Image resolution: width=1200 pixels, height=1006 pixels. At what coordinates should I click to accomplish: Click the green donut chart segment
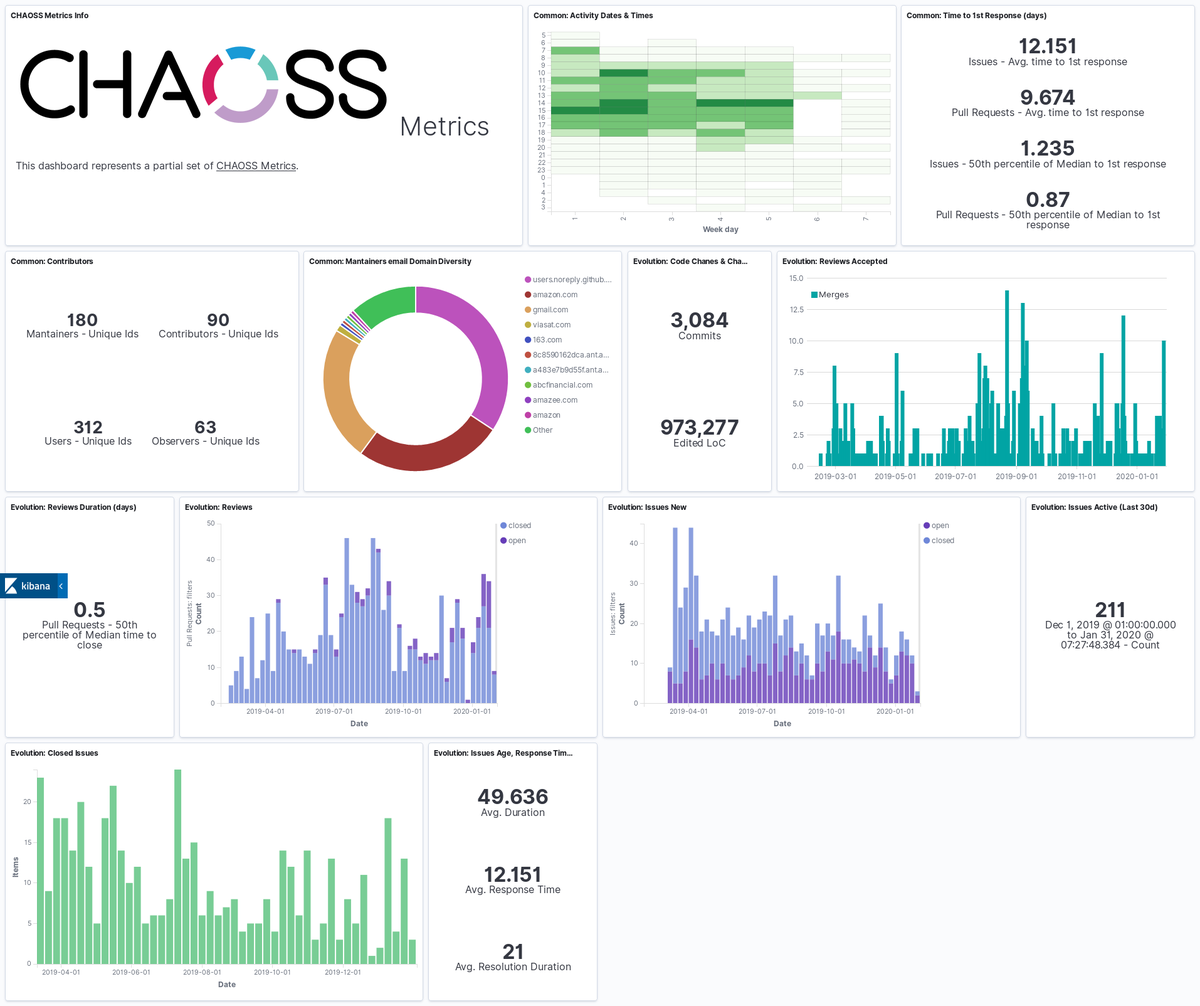[x=384, y=302]
